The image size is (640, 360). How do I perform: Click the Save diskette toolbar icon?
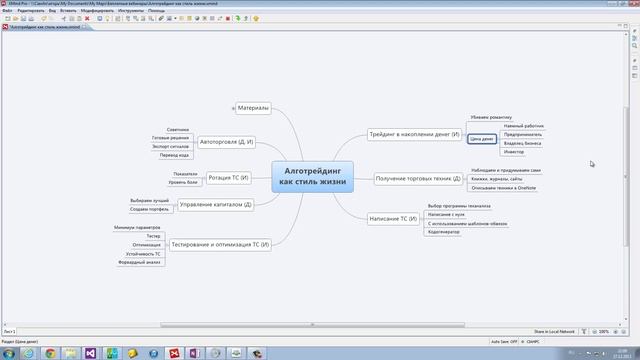click(23, 18)
